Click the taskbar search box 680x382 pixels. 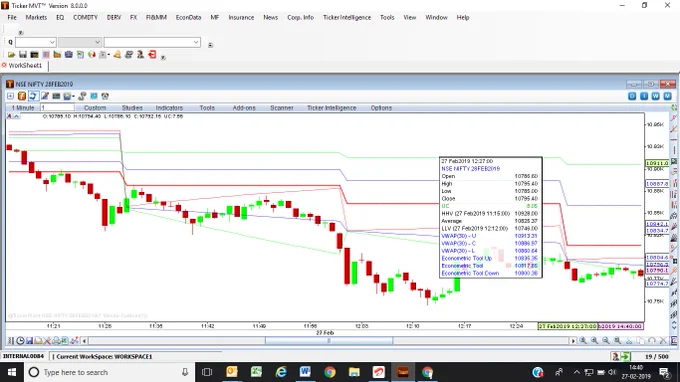[108, 372]
